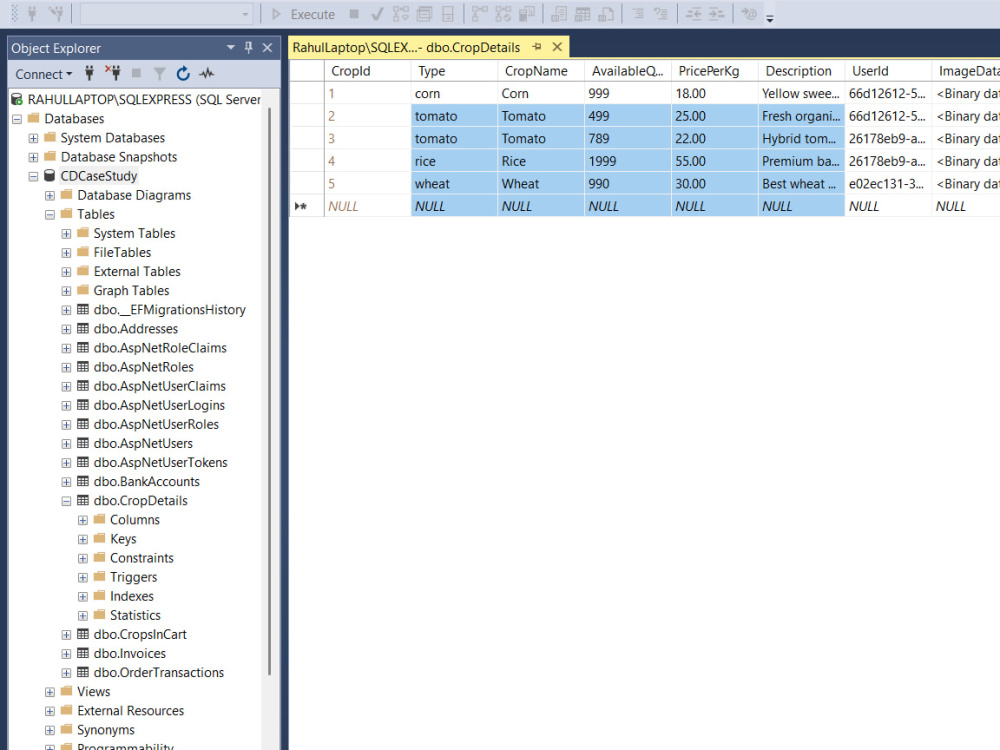The width and height of the screenshot is (1000, 750).
Task: Collapse the Databases node
Action: (x=17, y=119)
